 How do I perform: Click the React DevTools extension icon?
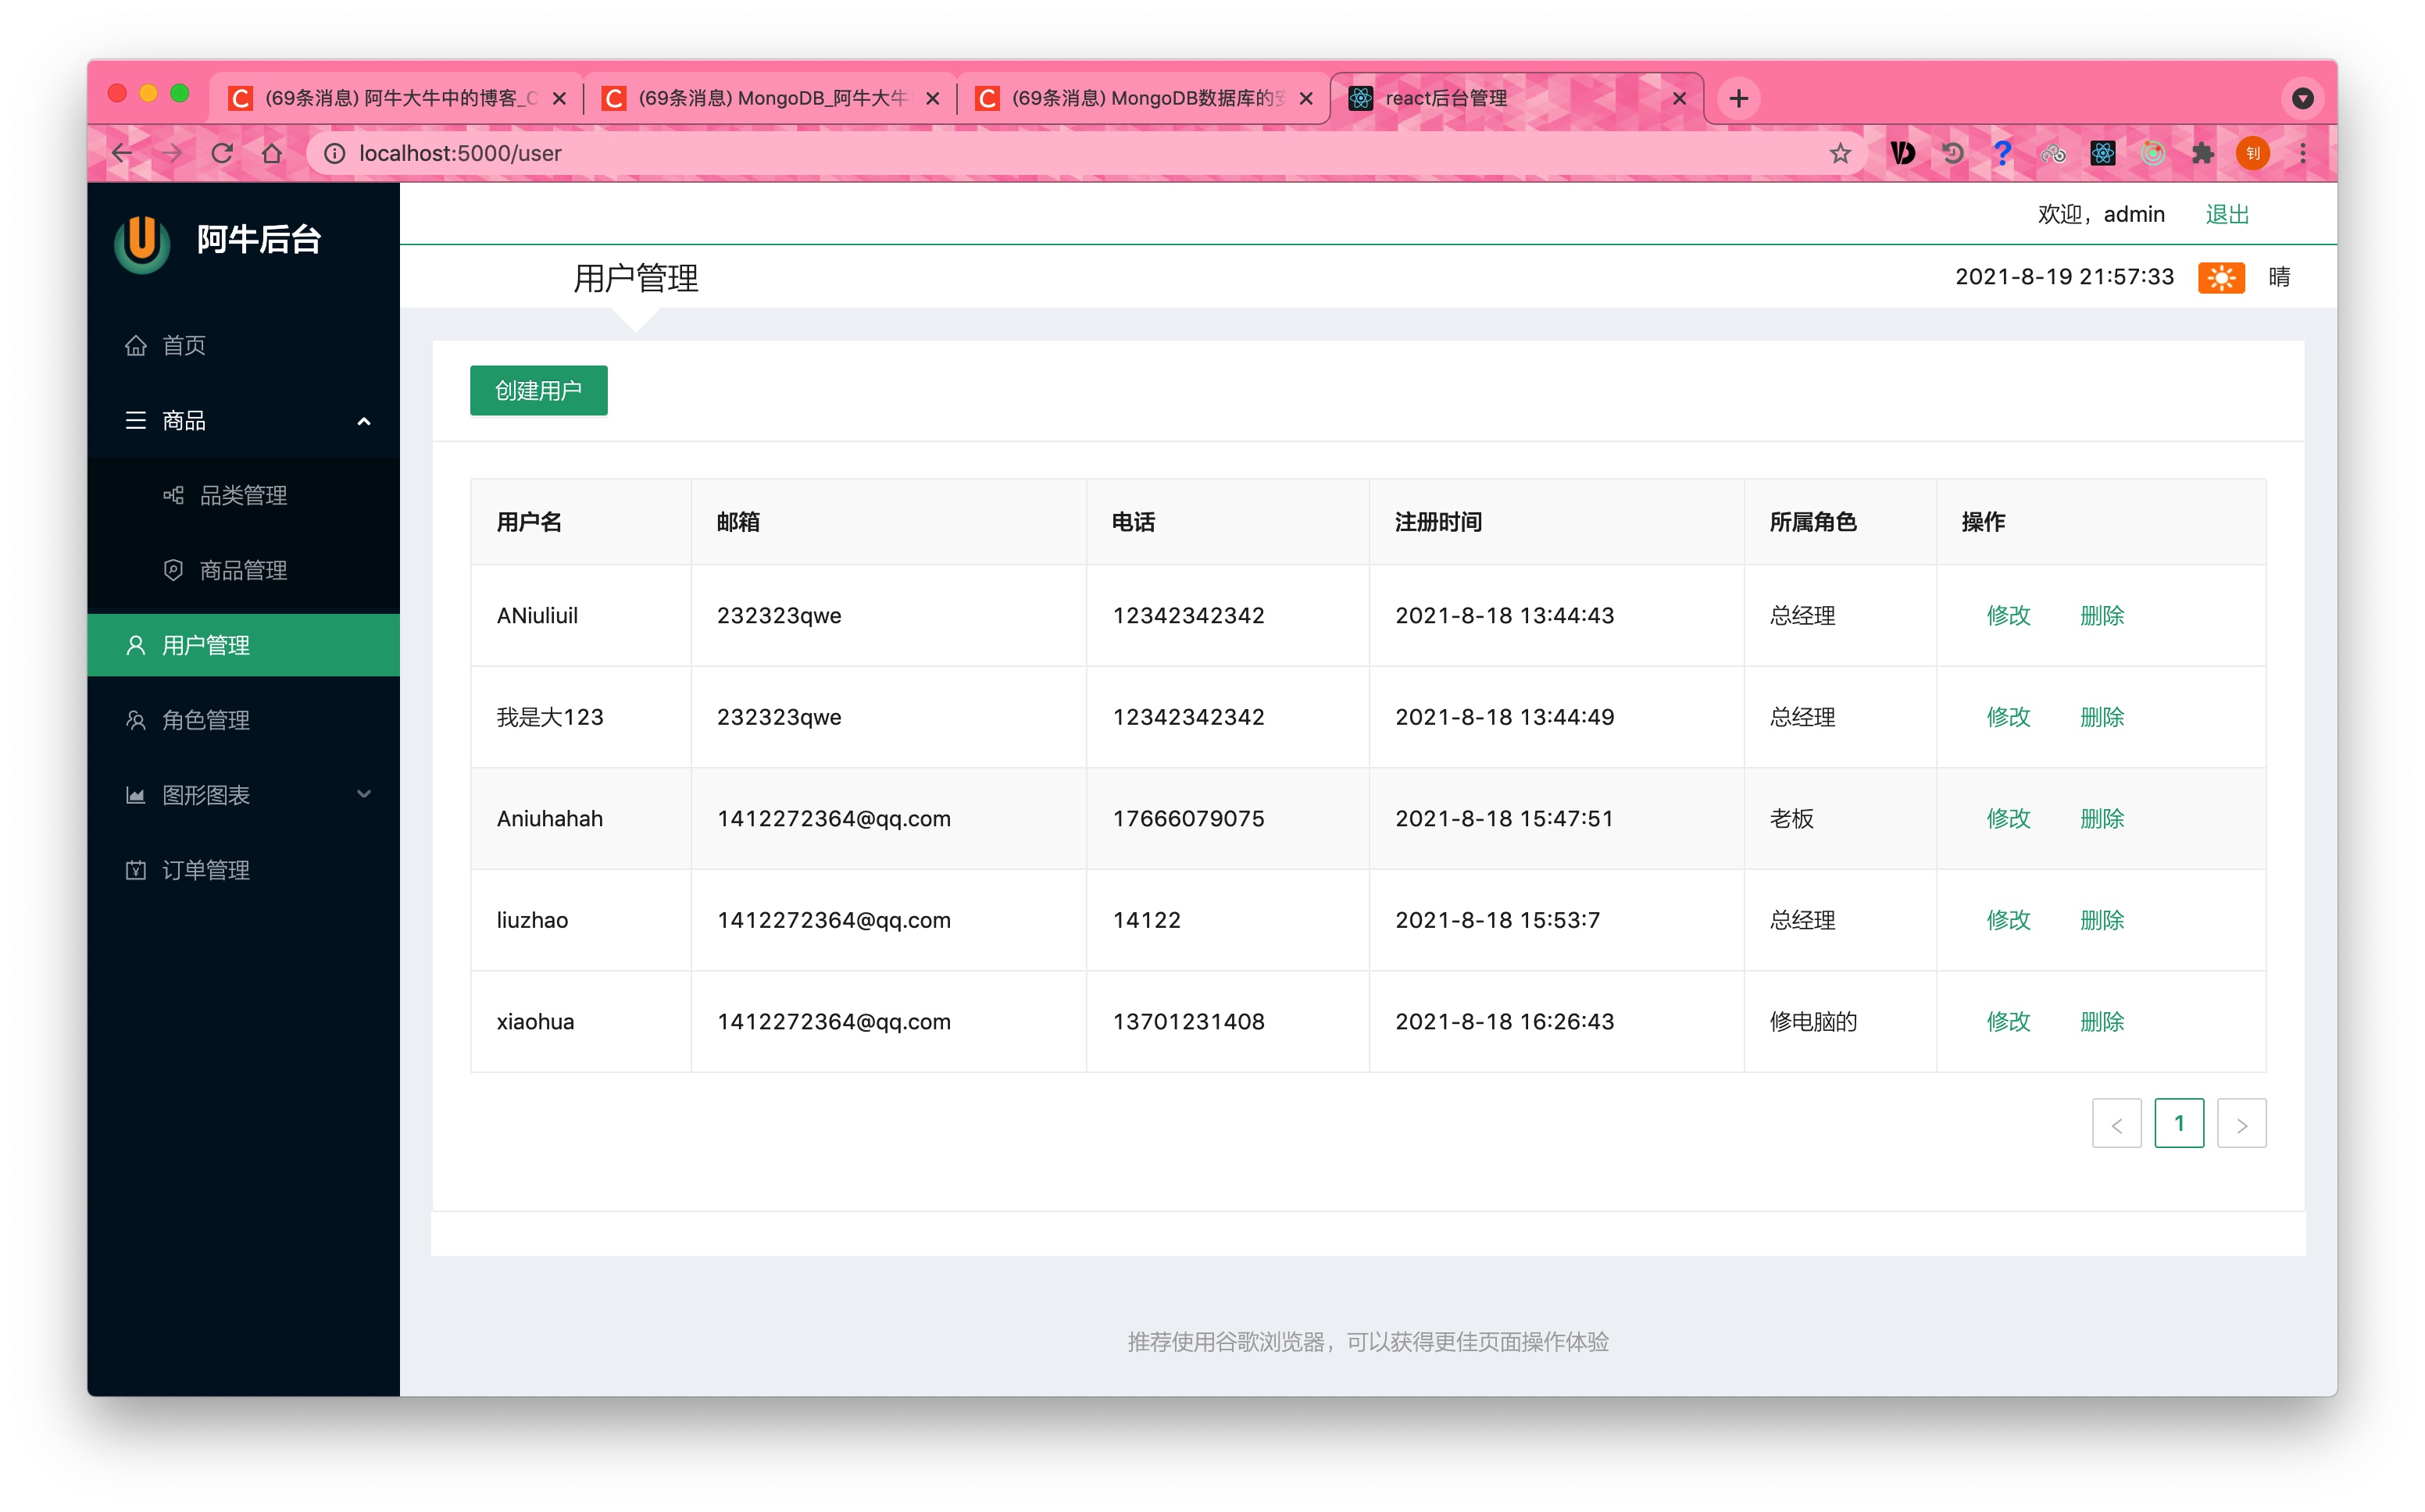click(2102, 153)
